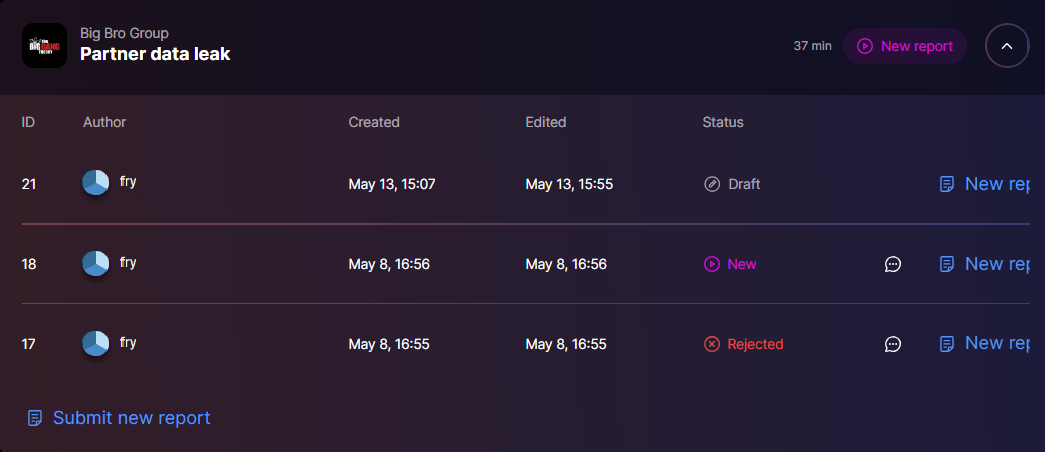
Task: Open comments for report 18
Action: [893, 264]
